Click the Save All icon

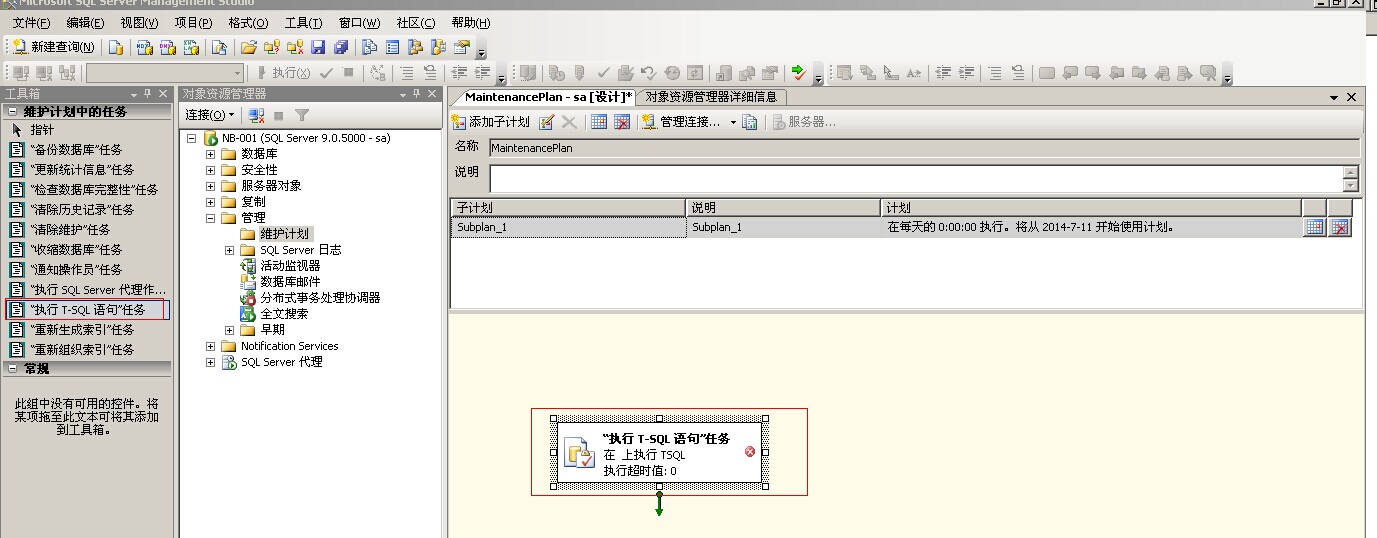pos(341,47)
